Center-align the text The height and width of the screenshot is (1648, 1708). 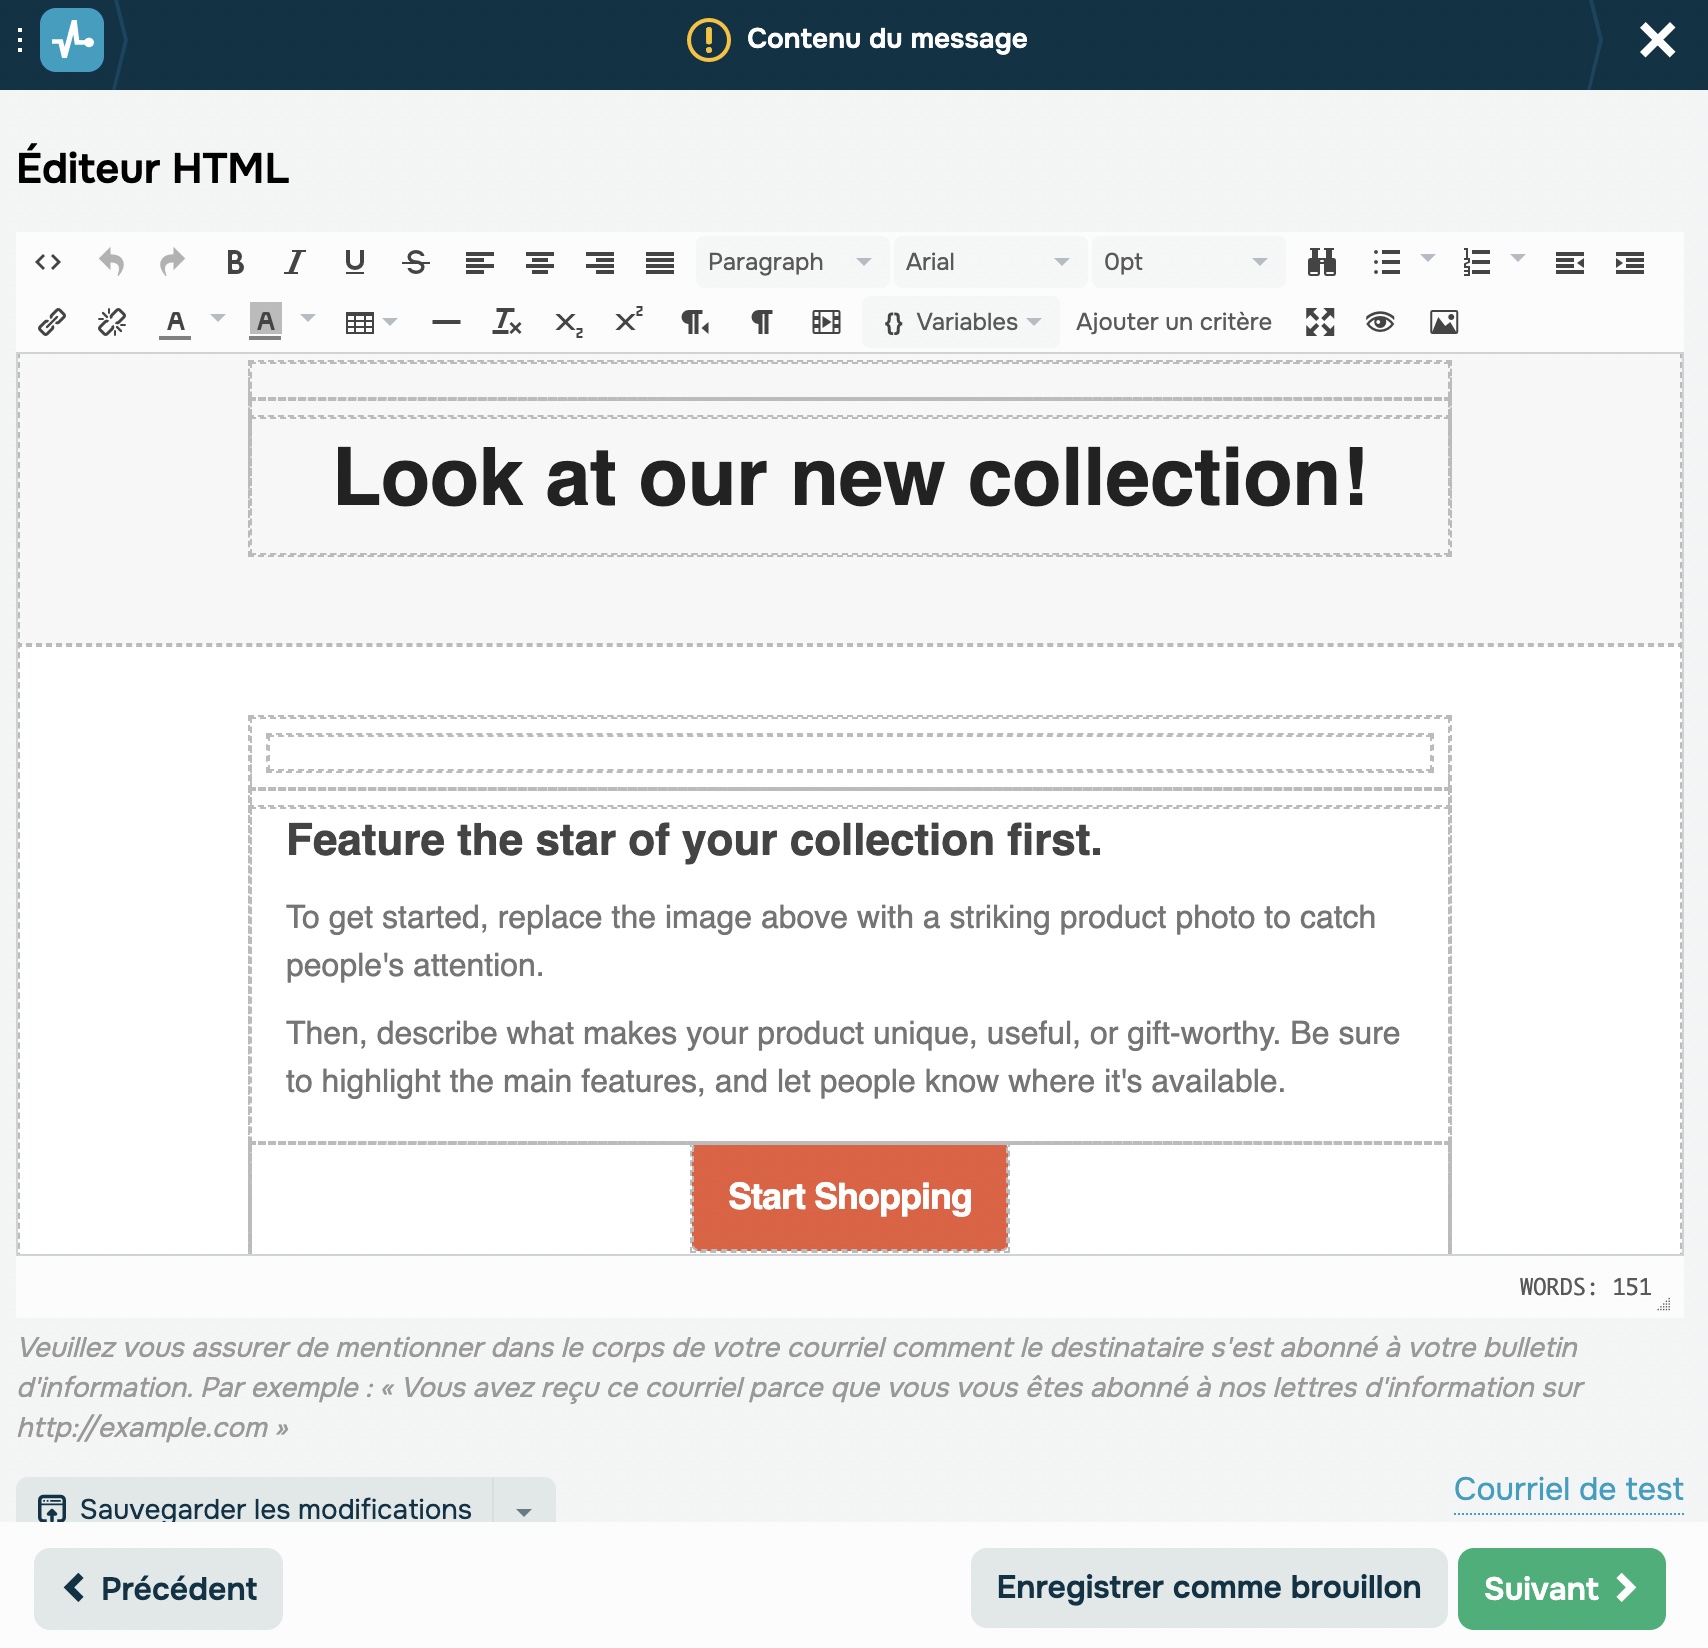[540, 262]
